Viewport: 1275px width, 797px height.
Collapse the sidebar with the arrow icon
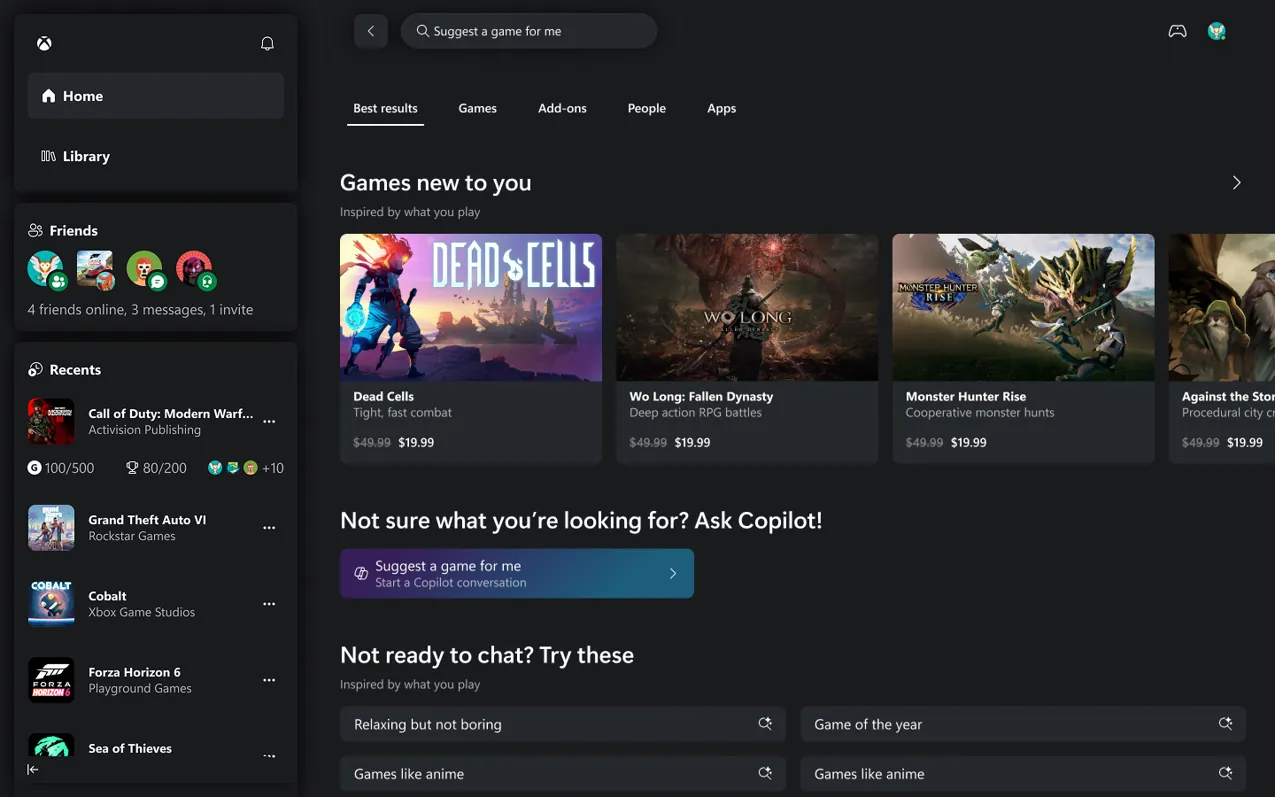click(33, 769)
